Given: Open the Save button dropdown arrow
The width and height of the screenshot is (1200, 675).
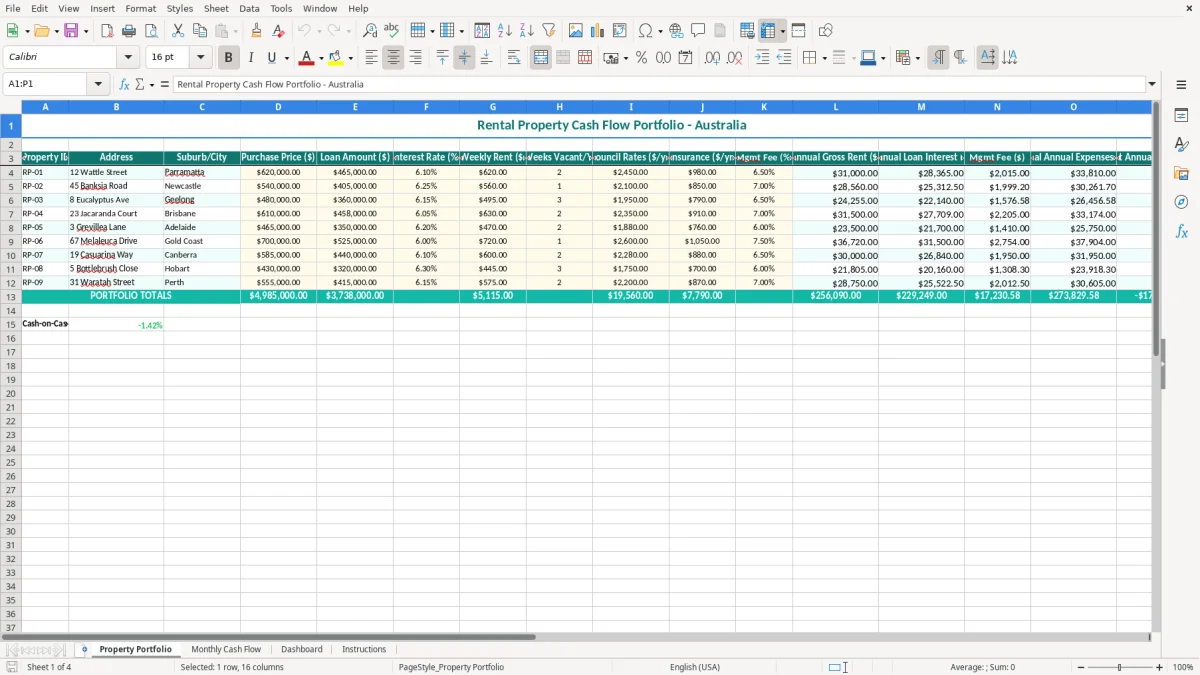Looking at the screenshot, I should pyautogui.click(x=86, y=31).
